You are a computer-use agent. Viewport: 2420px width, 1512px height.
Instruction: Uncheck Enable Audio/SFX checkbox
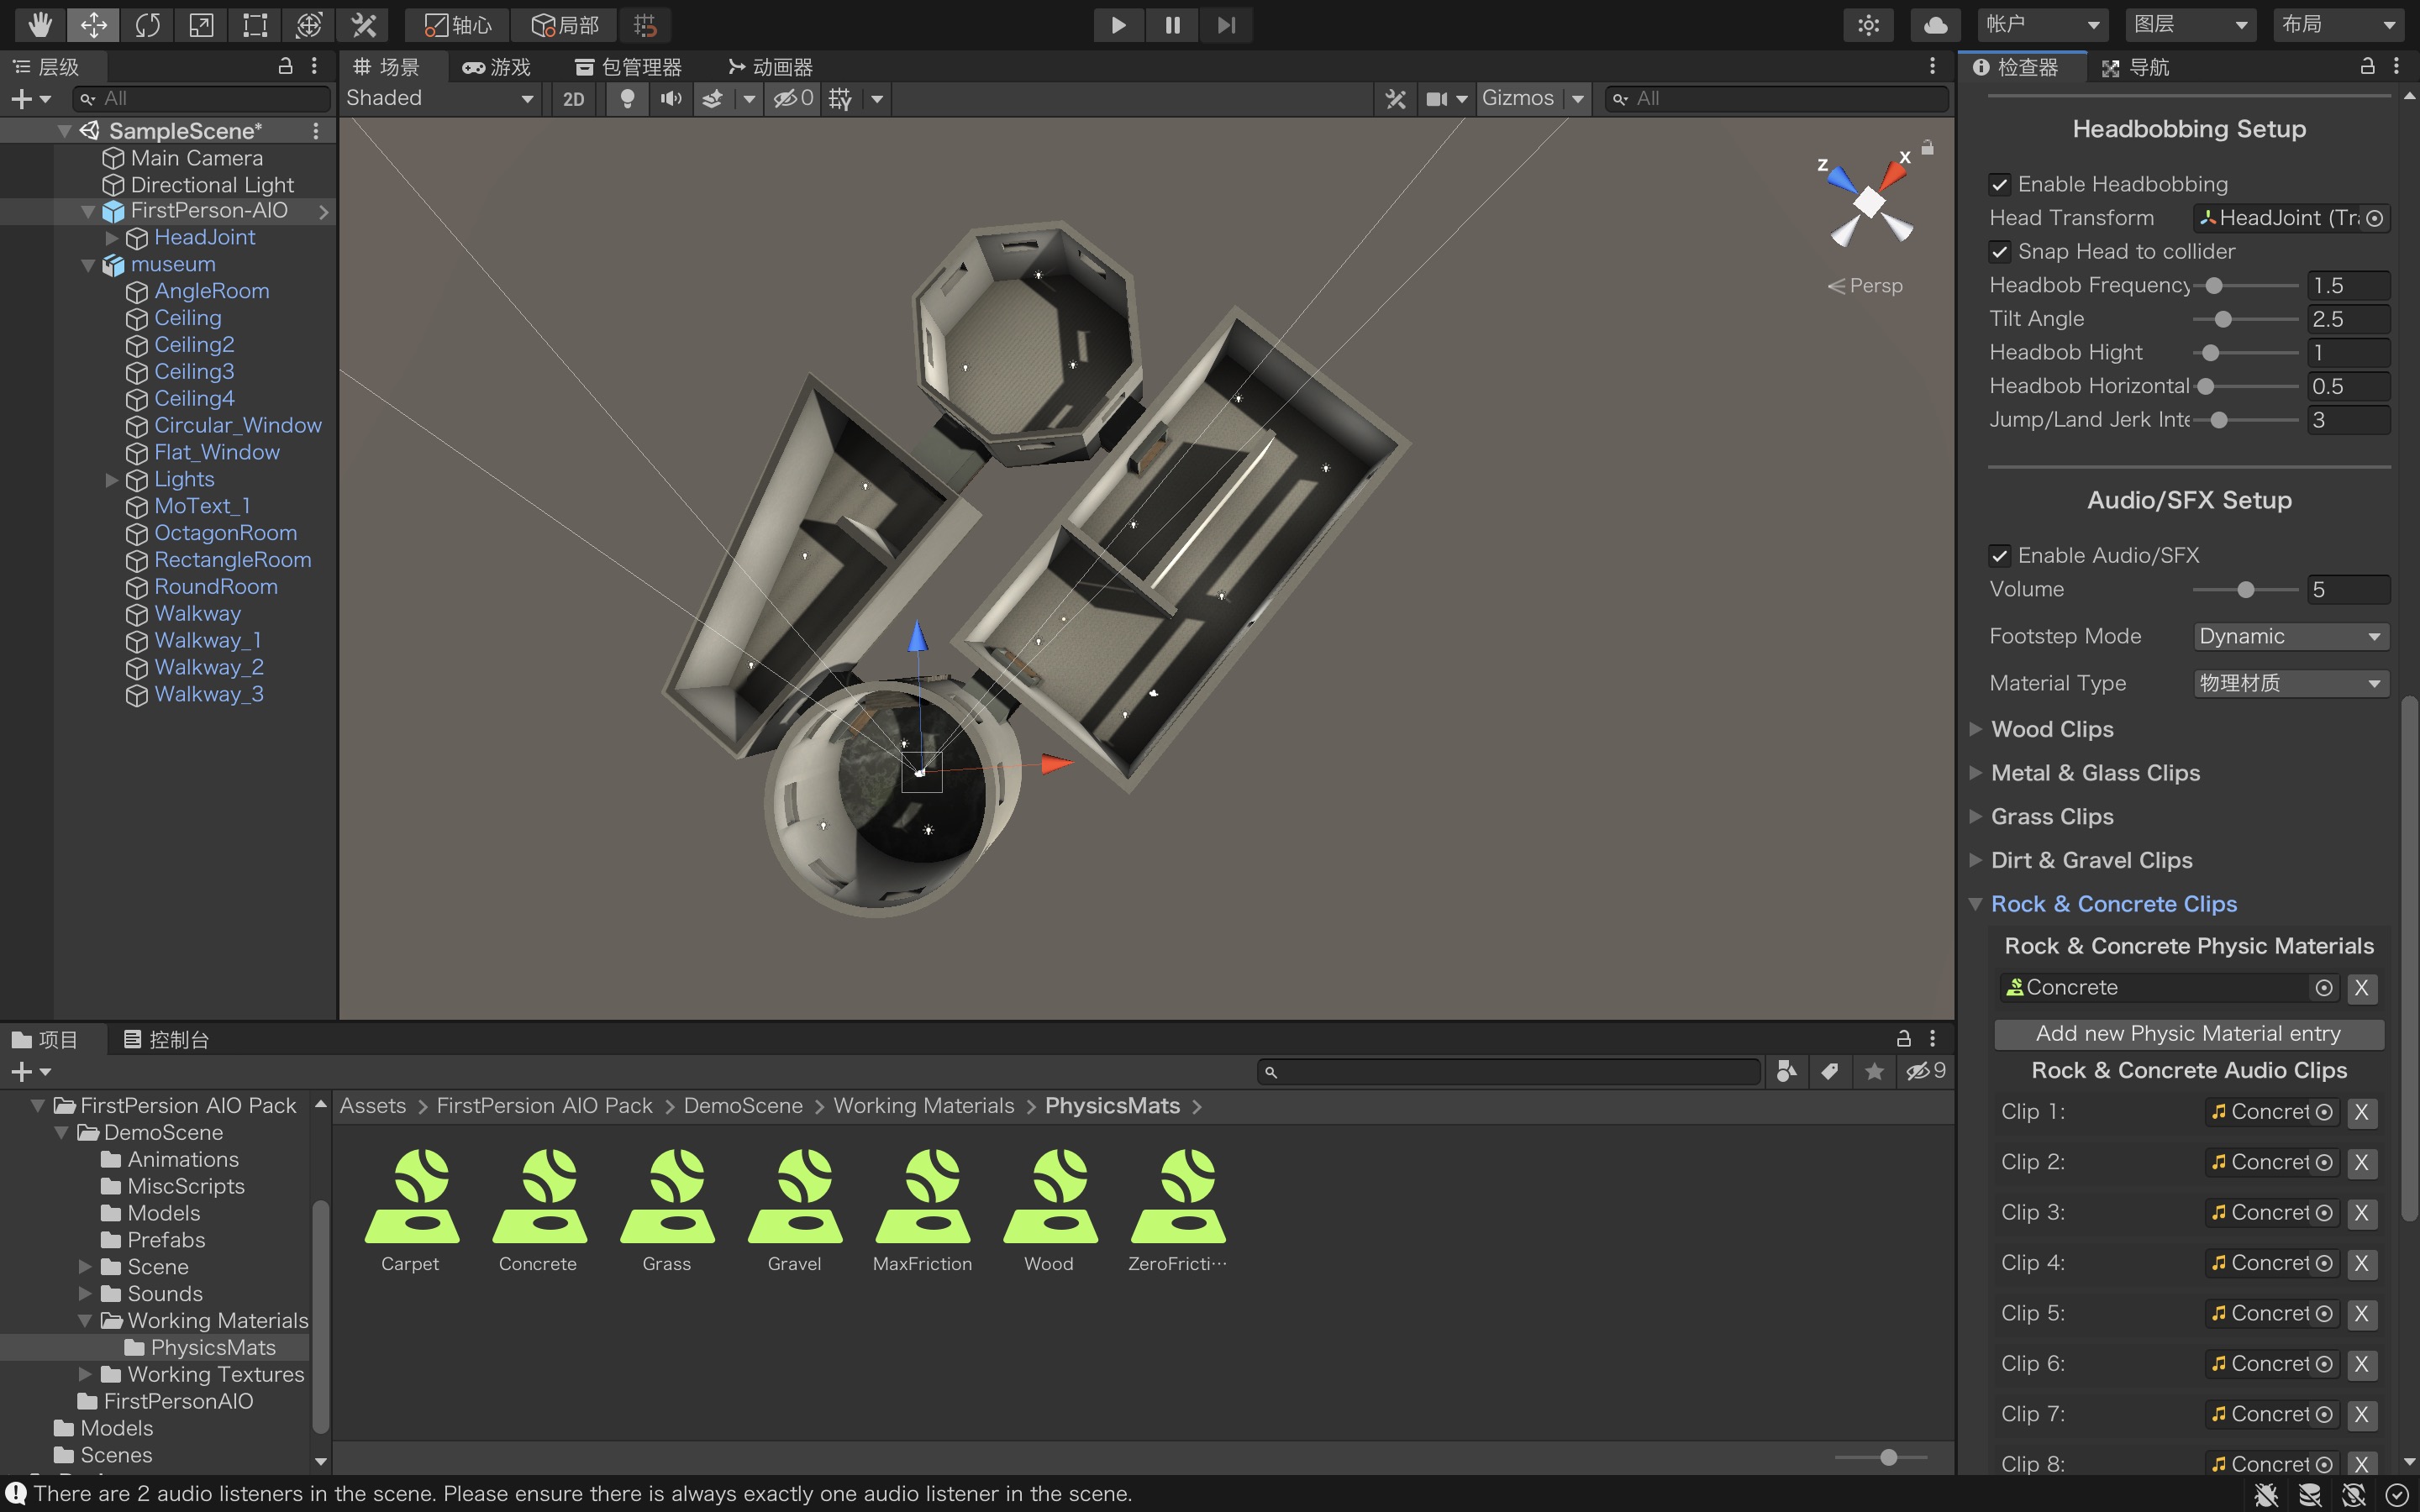tap(2000, 555)
